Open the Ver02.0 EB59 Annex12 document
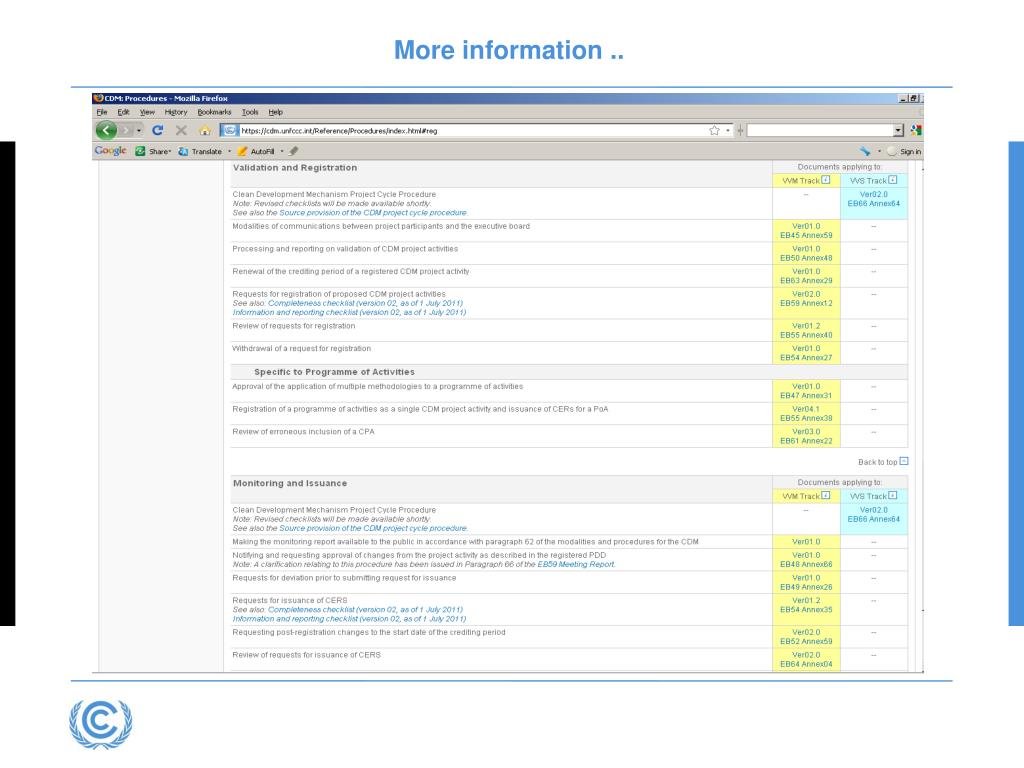The width and height of the screenshot is (1024, 768). coord(806,298)
